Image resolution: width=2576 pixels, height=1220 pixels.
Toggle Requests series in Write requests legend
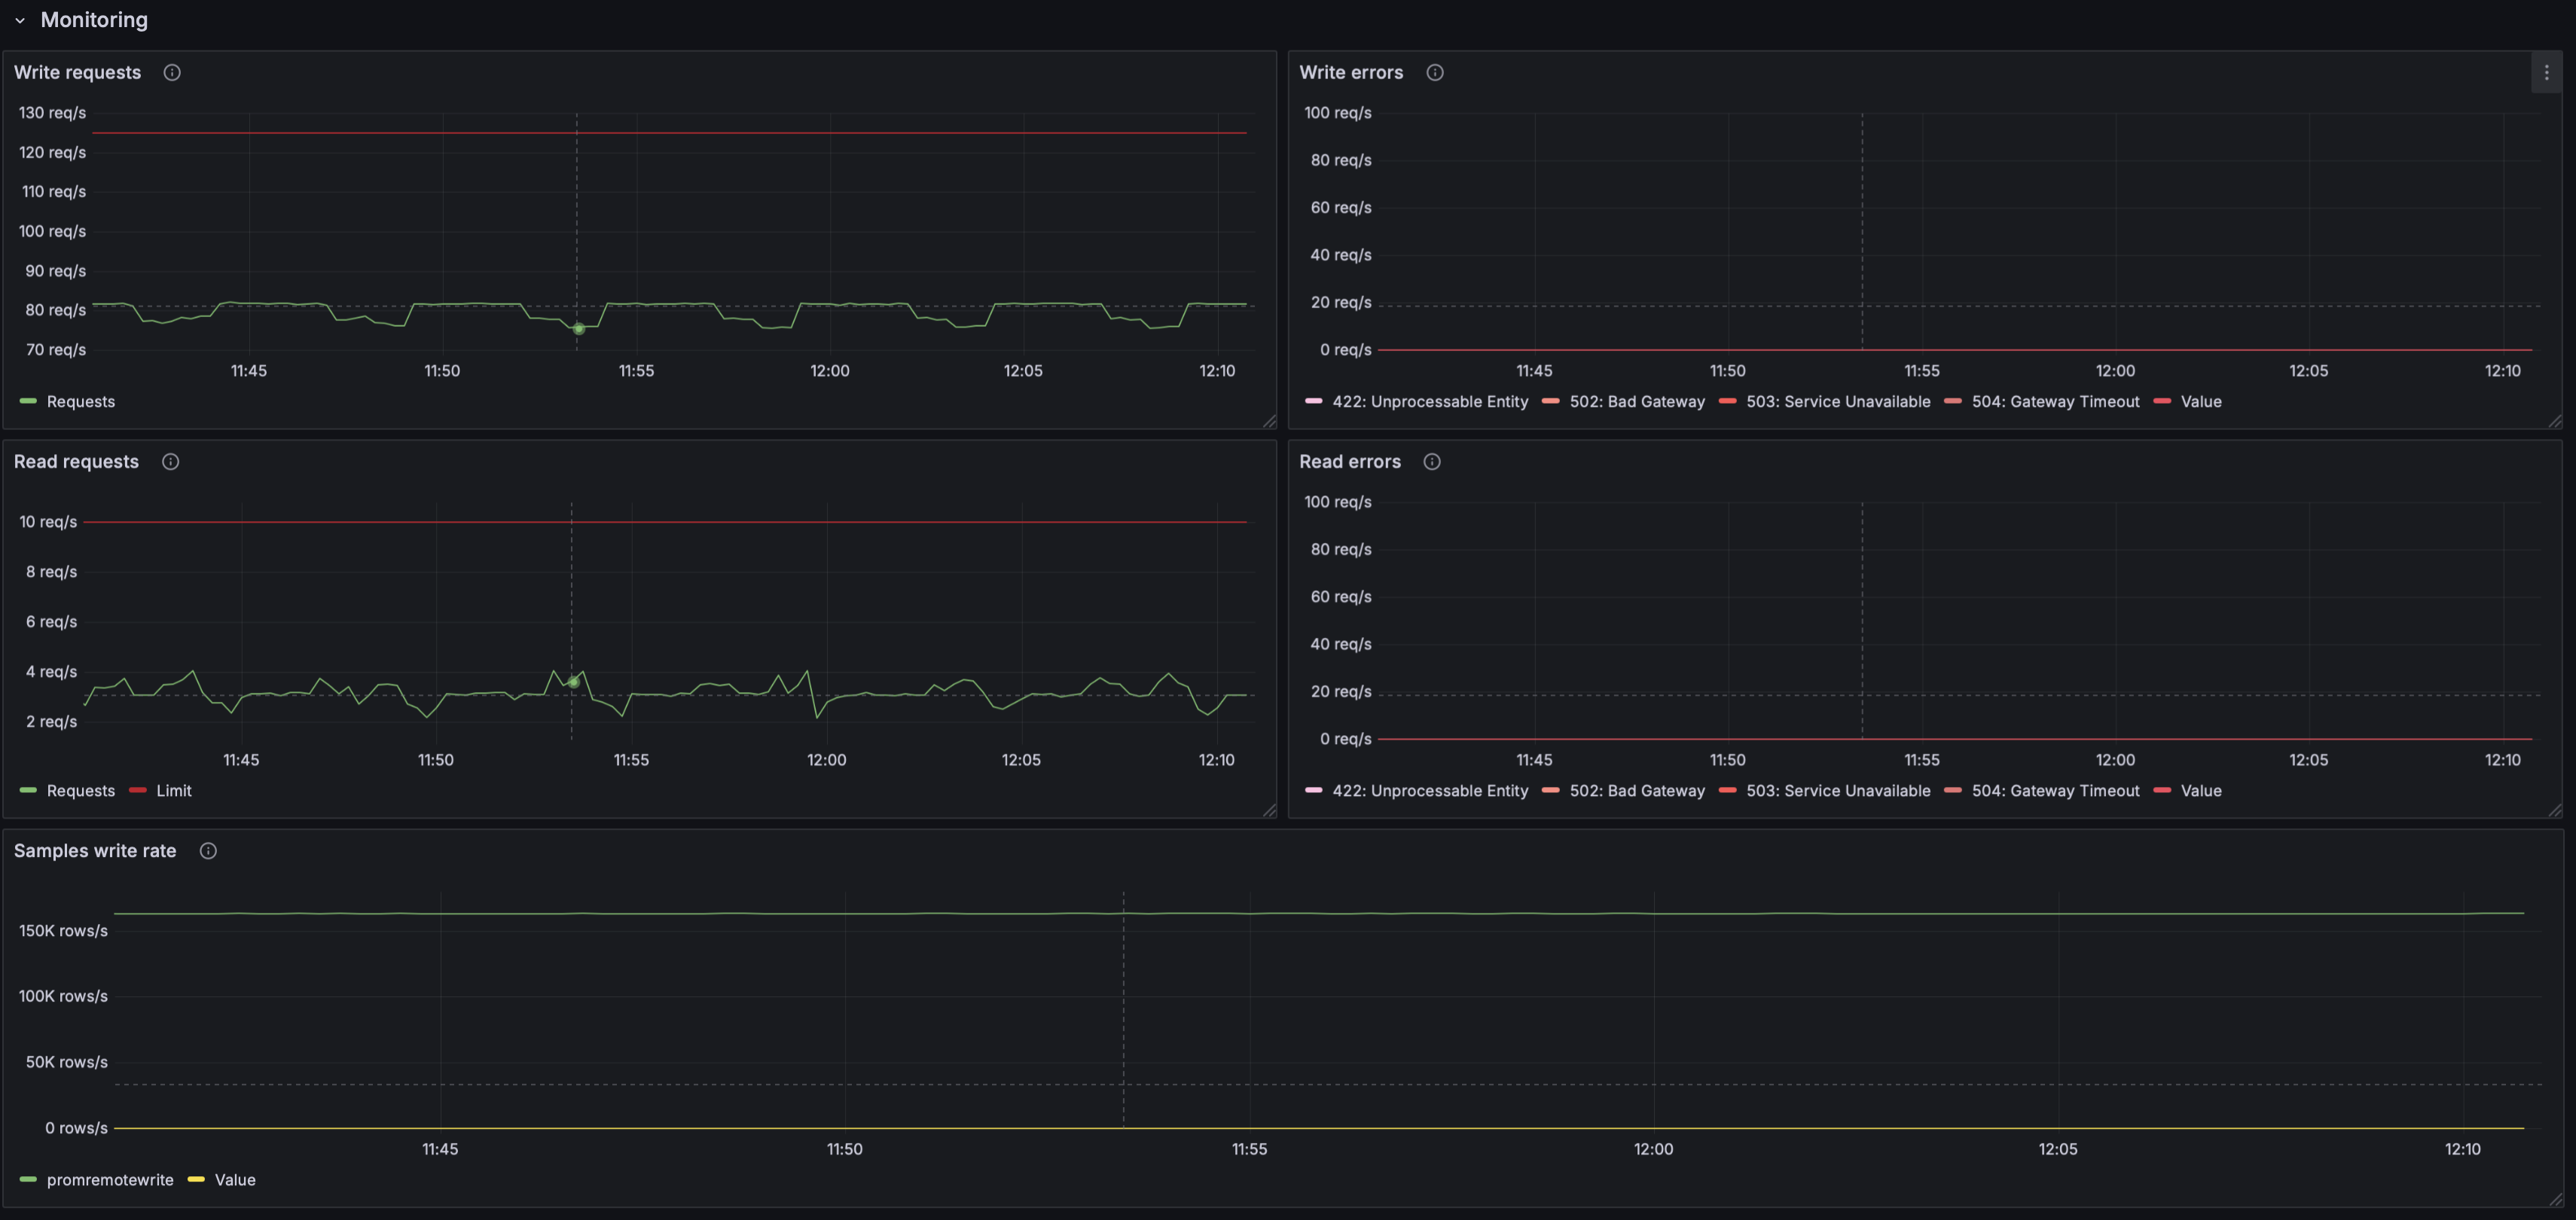(x=81, y=401)
